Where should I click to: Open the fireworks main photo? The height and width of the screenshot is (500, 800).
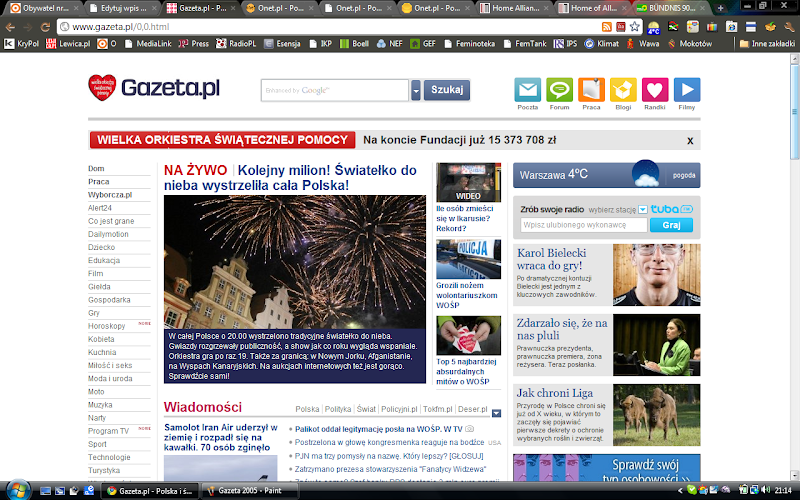pyautogui.click(x=295, y=262)
